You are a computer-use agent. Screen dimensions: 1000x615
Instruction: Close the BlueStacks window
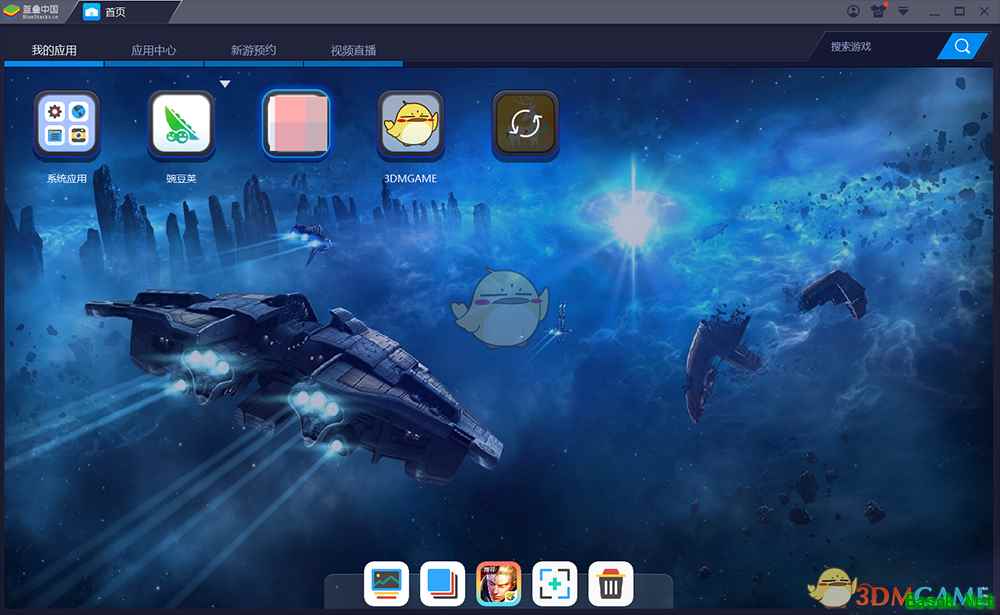984,11
